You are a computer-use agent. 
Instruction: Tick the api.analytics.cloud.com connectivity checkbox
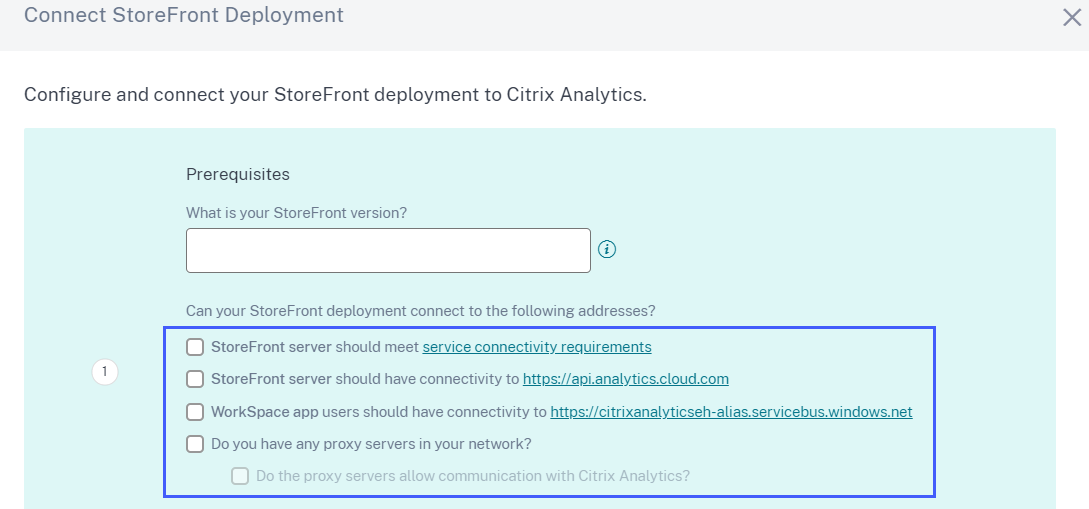(195, 379)
